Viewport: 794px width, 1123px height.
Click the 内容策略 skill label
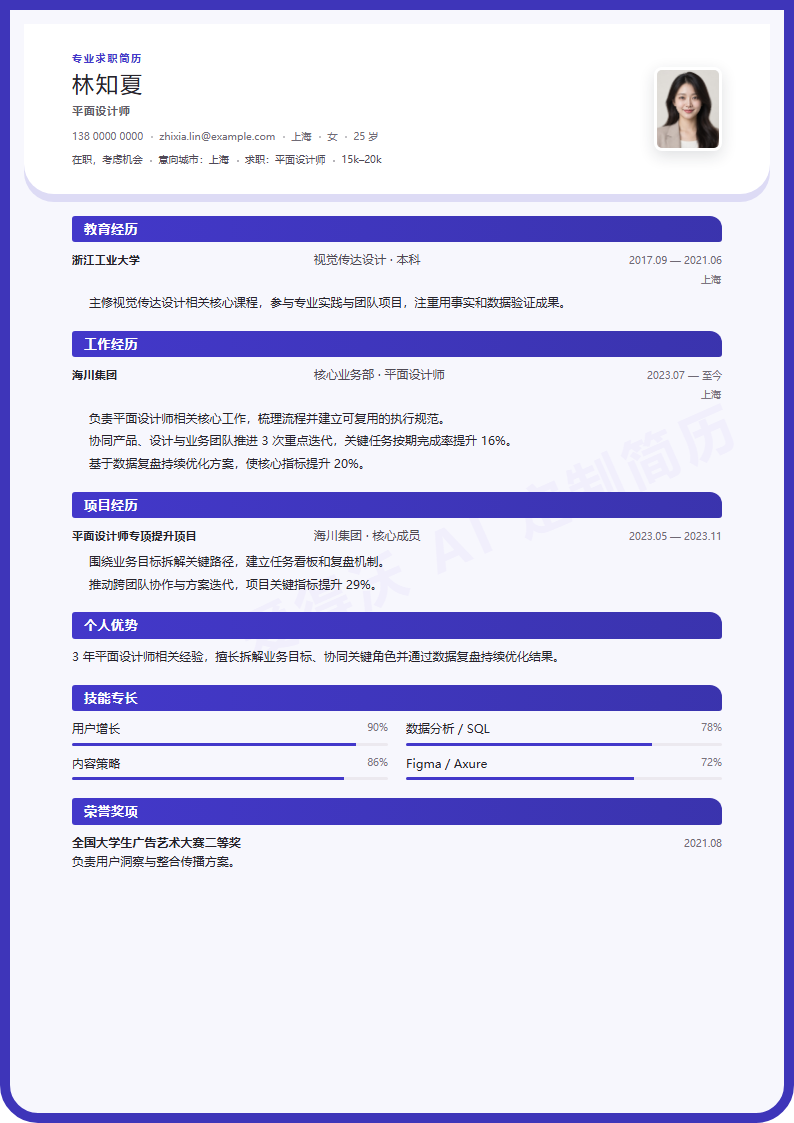[96, 763]
